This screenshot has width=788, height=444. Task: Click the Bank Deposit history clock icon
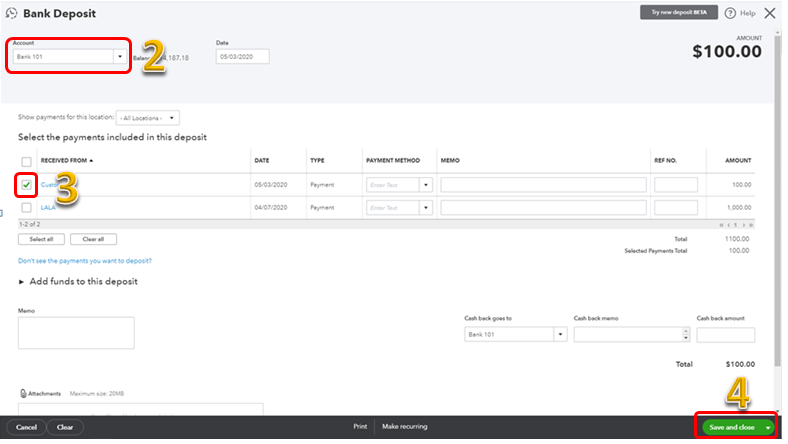(11, 14)
